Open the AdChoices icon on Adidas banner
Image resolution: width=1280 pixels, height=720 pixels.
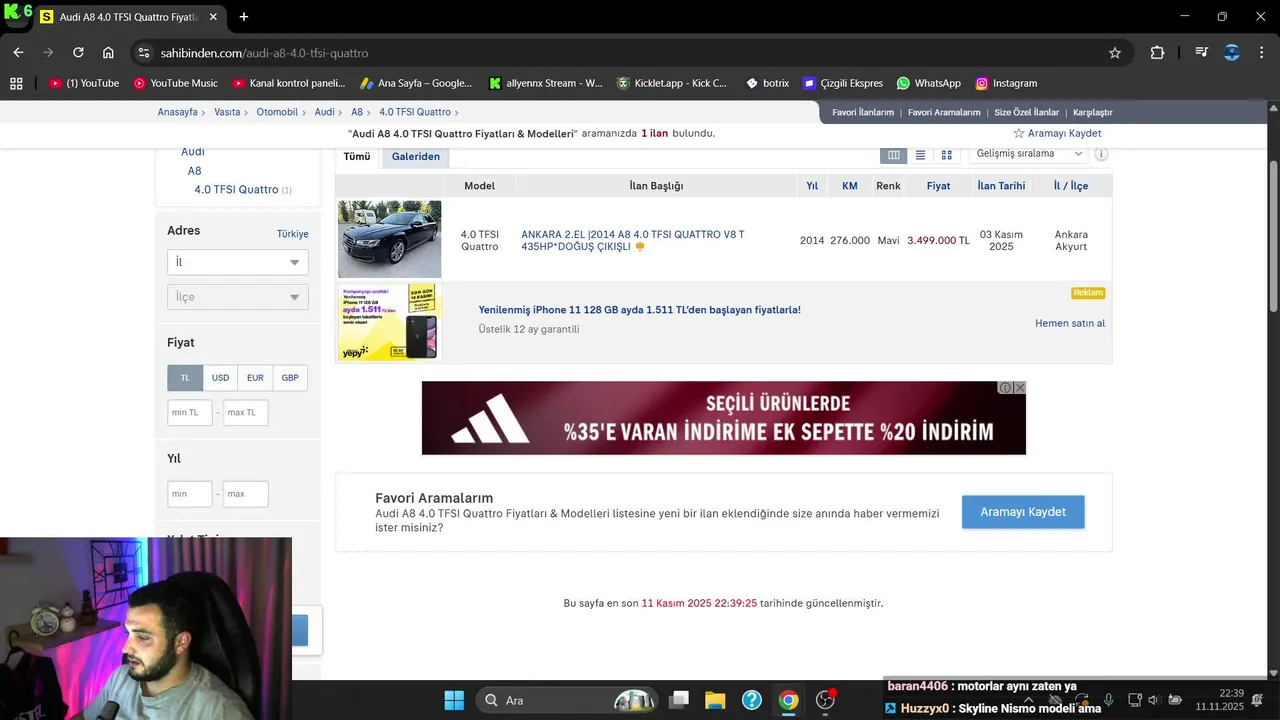(1006, 387)
